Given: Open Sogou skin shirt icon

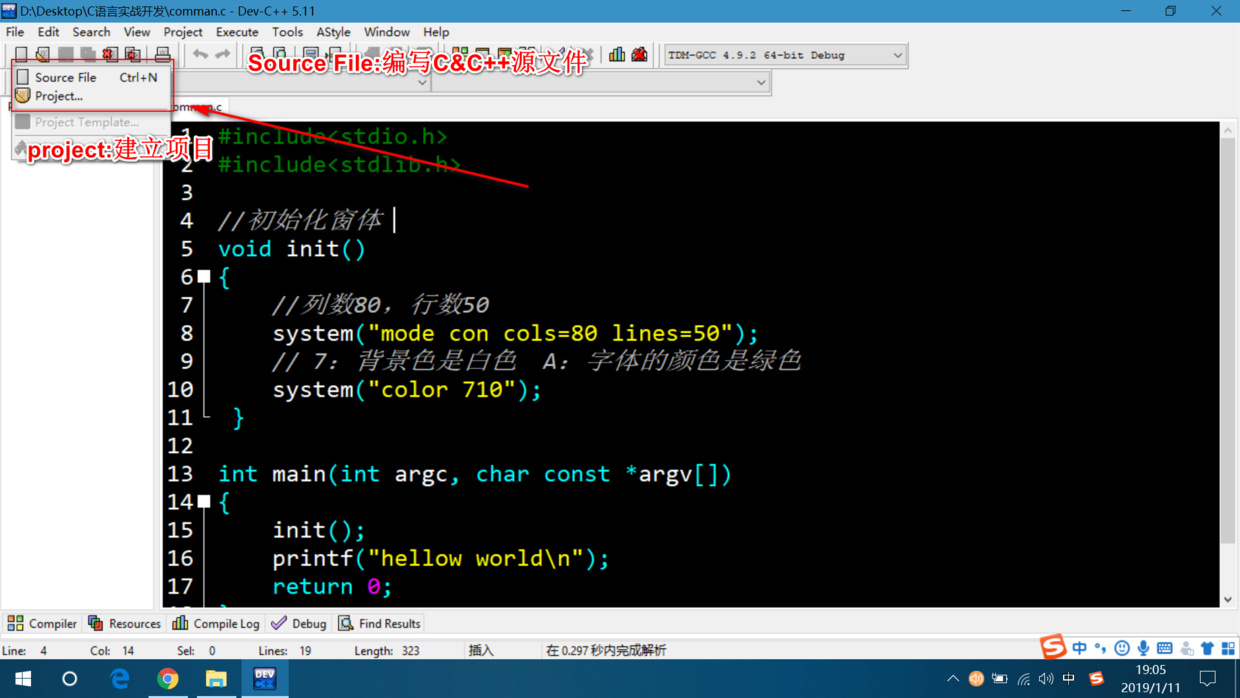Looking at the screenshot, I should click(x=1207, y=648).
